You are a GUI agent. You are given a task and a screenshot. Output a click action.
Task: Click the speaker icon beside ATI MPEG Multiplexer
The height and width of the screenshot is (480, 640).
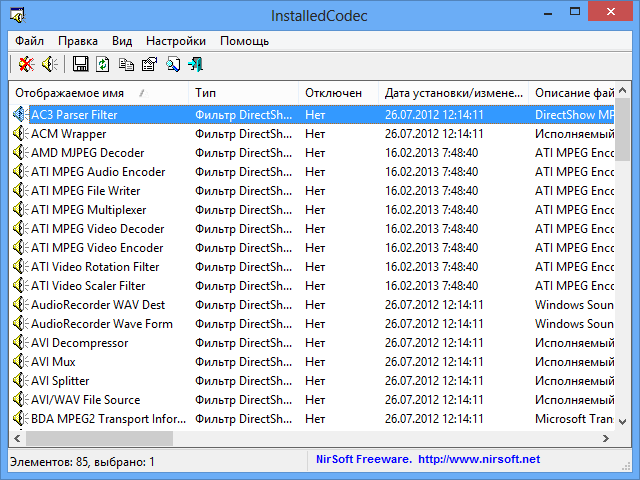[x=21, y=210]
